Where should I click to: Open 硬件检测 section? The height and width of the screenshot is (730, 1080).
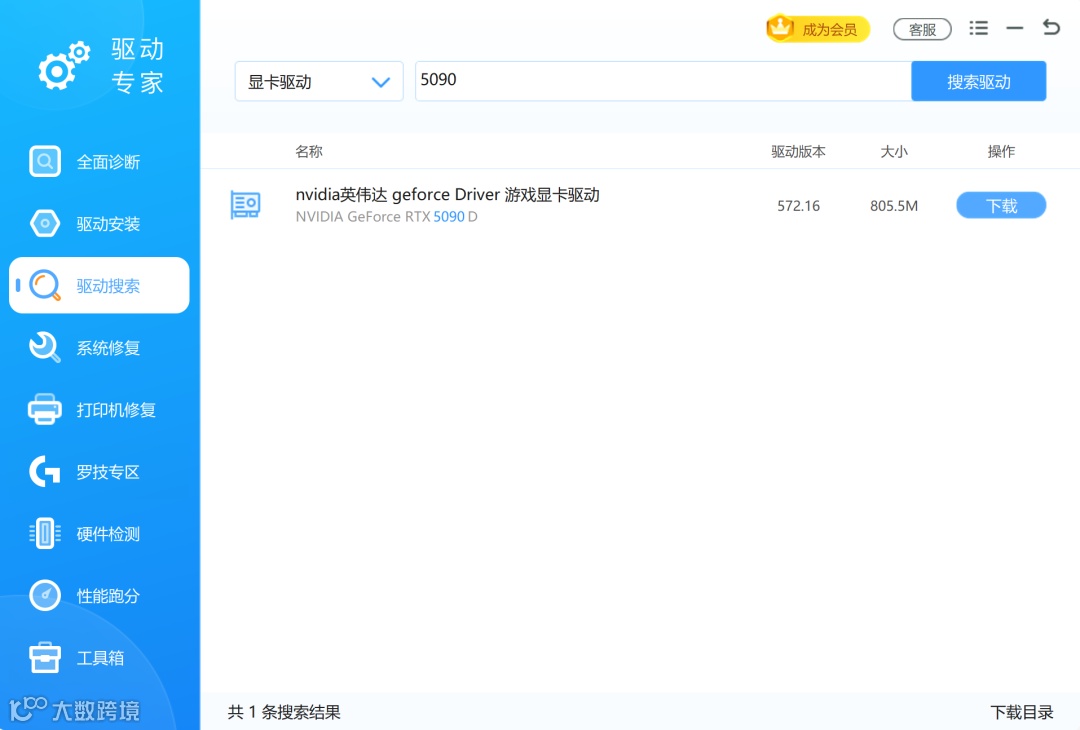pyautogui.click(x=99, y=534)
